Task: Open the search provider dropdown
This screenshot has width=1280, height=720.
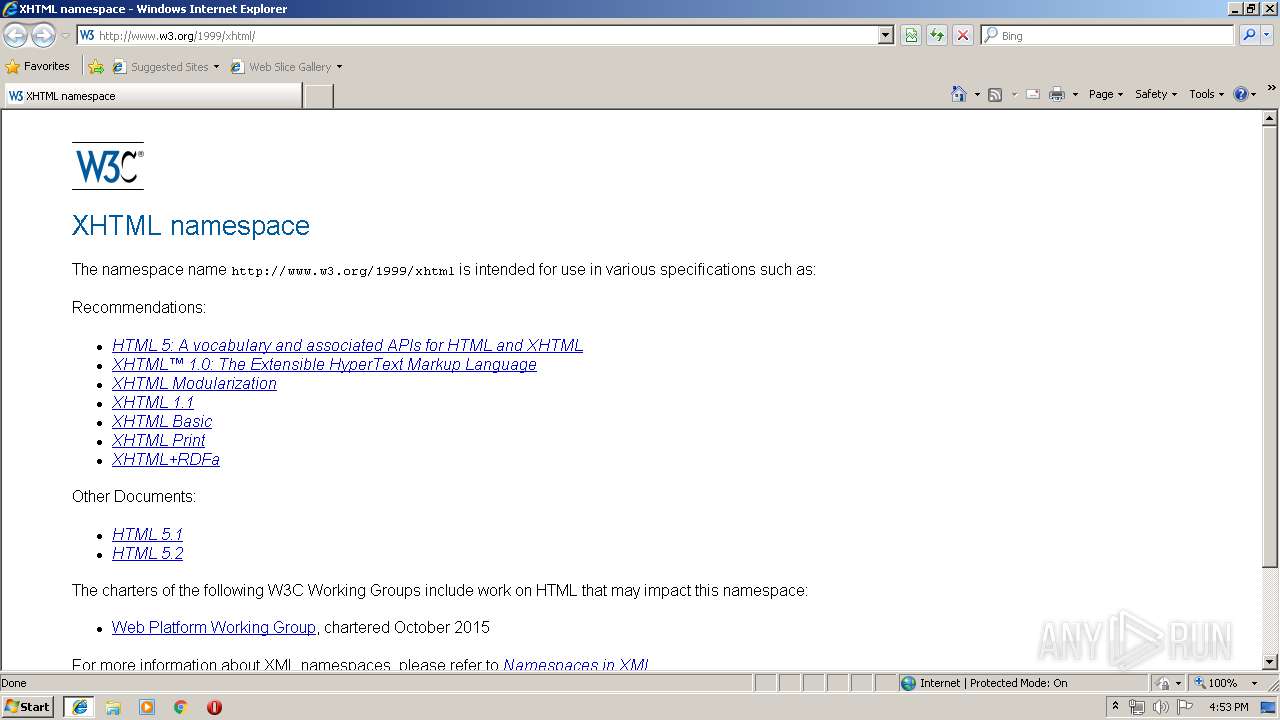Action: click(x=1267, y=35)
